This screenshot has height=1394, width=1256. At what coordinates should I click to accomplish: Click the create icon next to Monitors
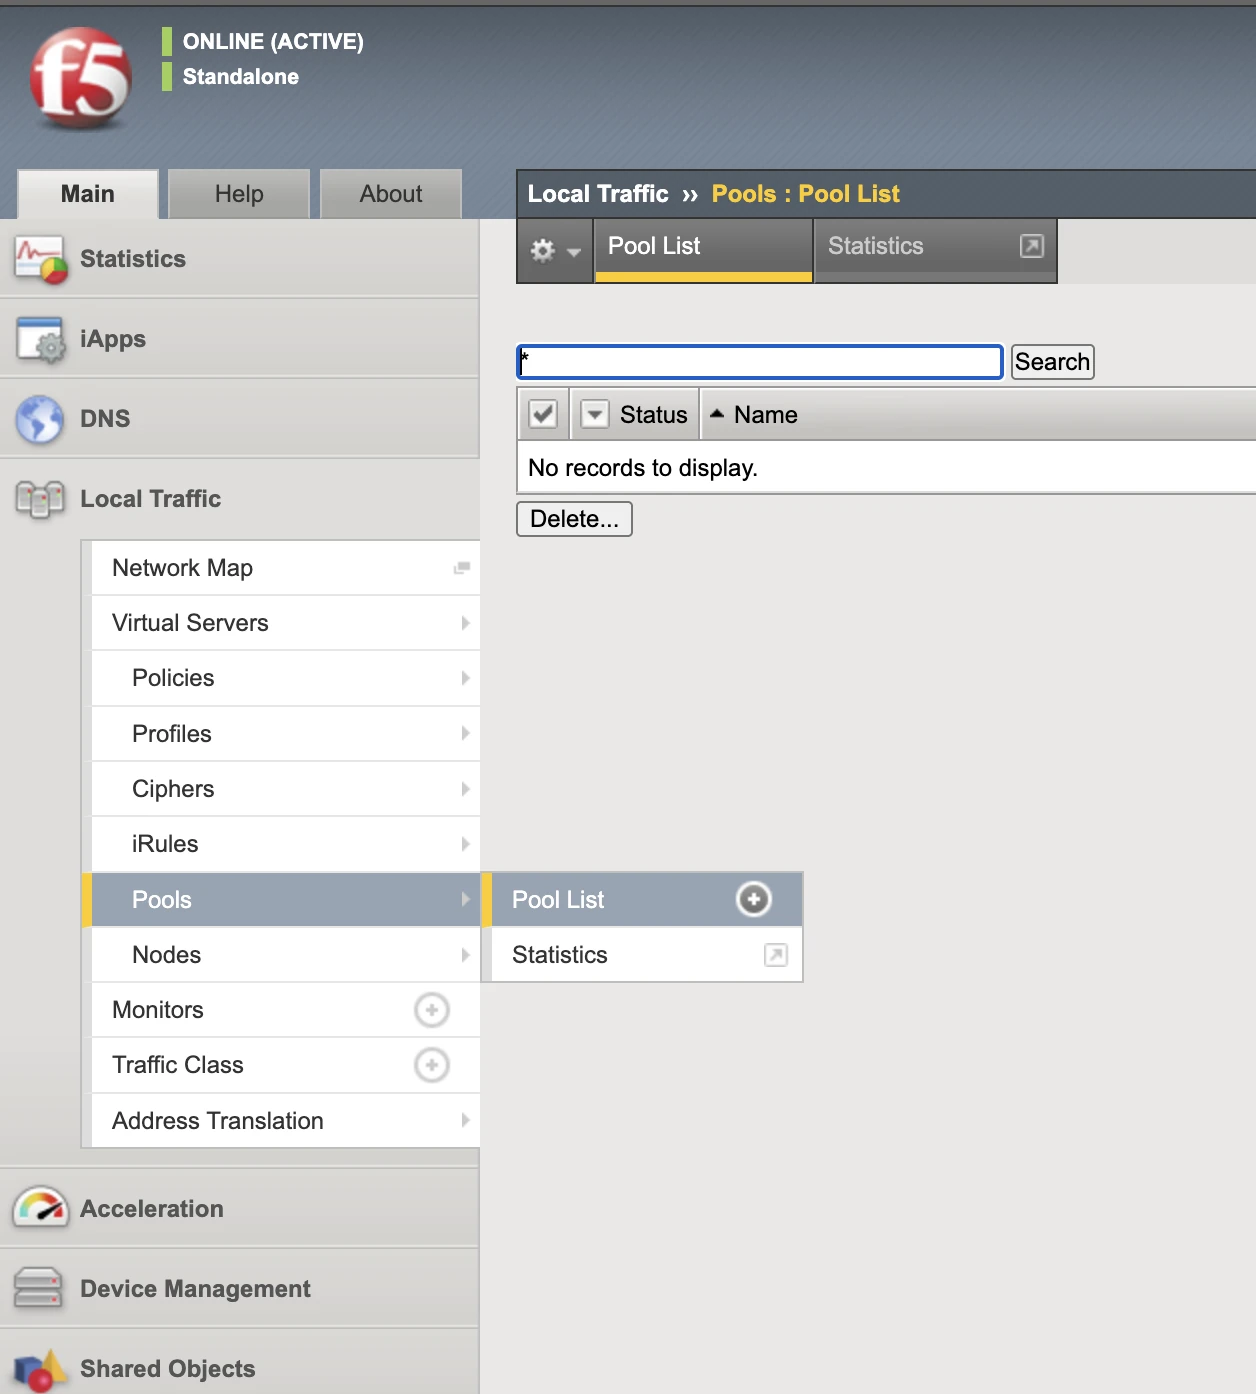pos(431,1010)
